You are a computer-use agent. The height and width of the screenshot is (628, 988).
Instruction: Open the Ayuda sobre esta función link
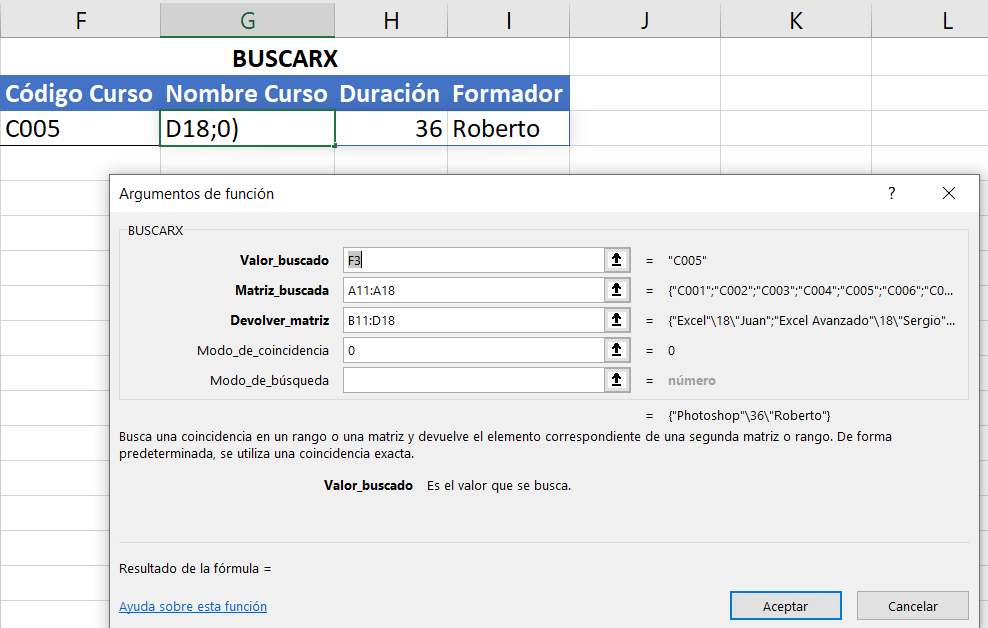coord(193,606)
